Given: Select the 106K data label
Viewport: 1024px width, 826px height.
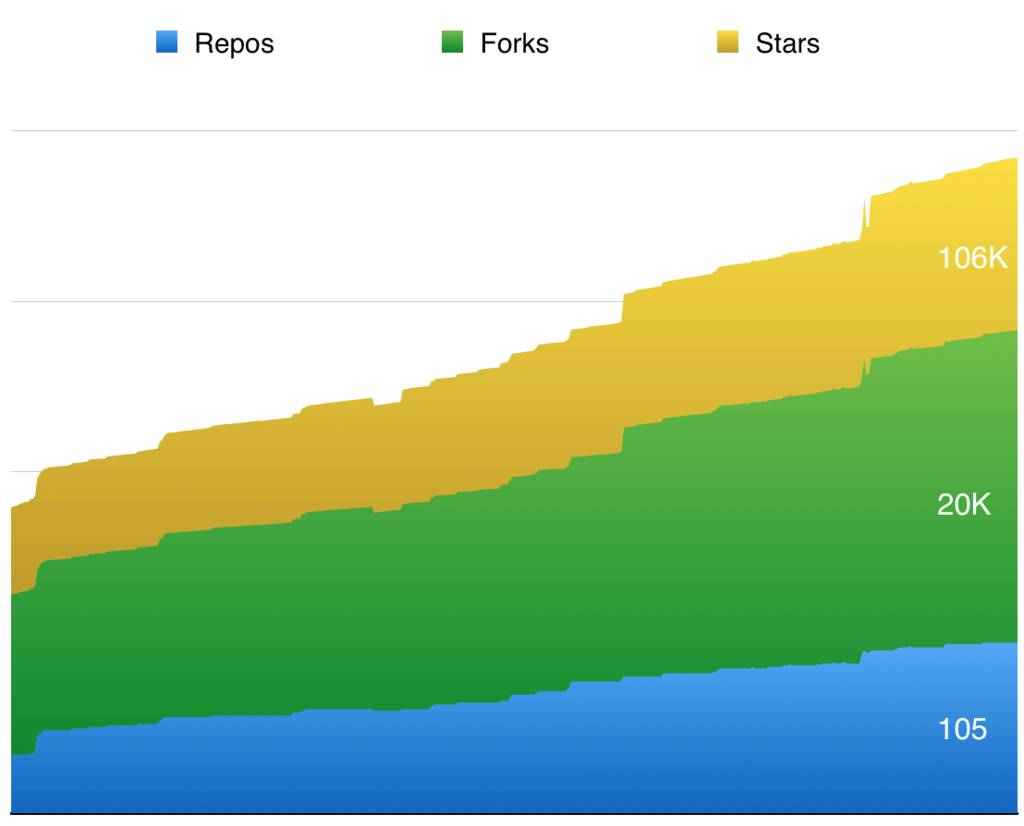Looking at the screenshot, I should click(972, 258).
